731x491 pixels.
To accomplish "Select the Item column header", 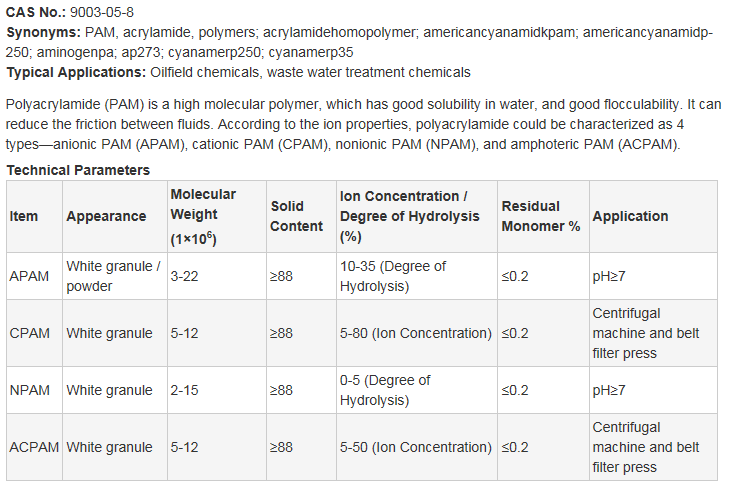I will [34, 216].
